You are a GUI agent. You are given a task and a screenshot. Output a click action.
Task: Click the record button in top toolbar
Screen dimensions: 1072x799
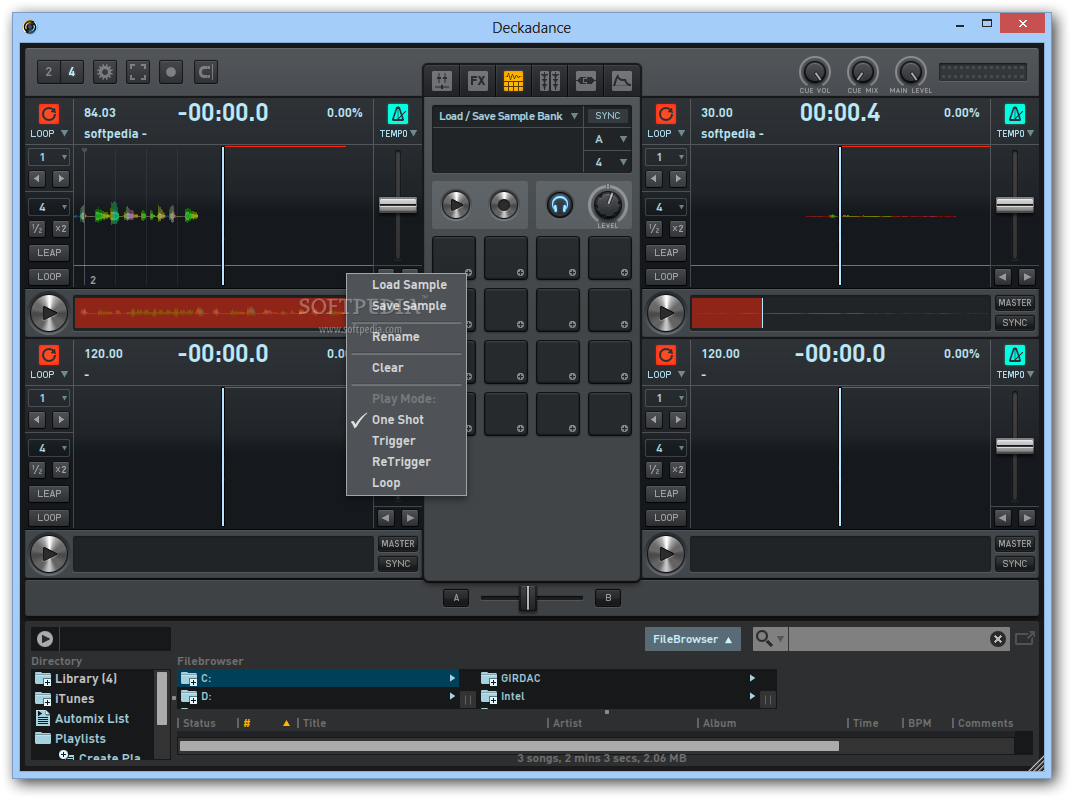pos(171,72)
